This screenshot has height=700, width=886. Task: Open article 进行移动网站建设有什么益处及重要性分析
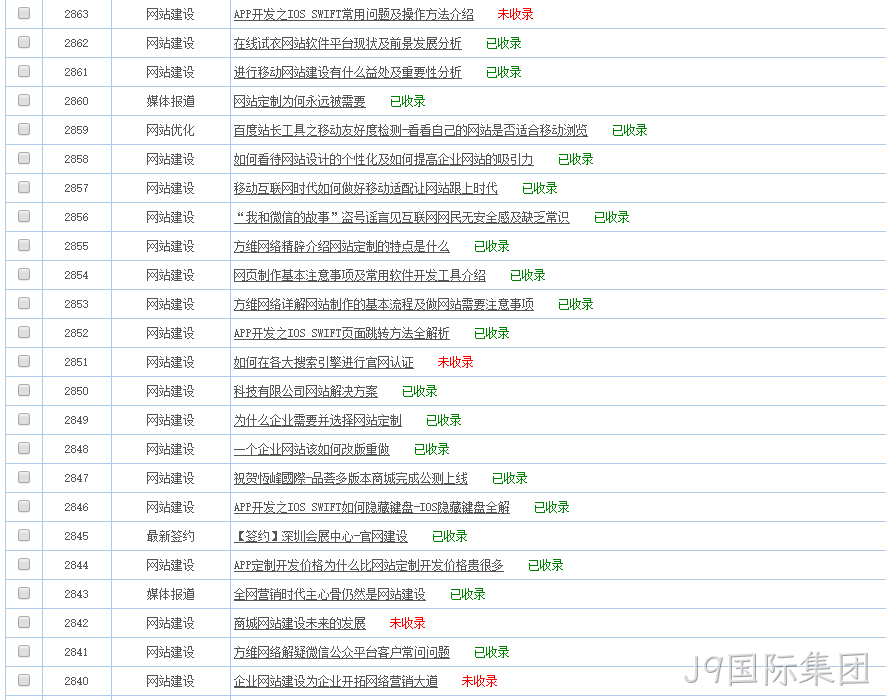(x=348, y=72)
